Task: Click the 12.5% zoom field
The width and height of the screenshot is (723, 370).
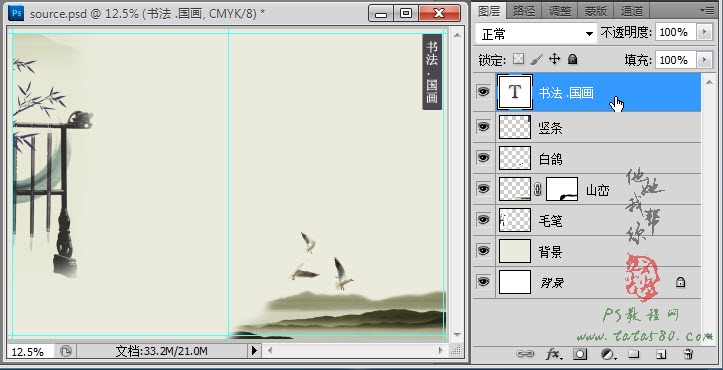Action: (30, 352)
